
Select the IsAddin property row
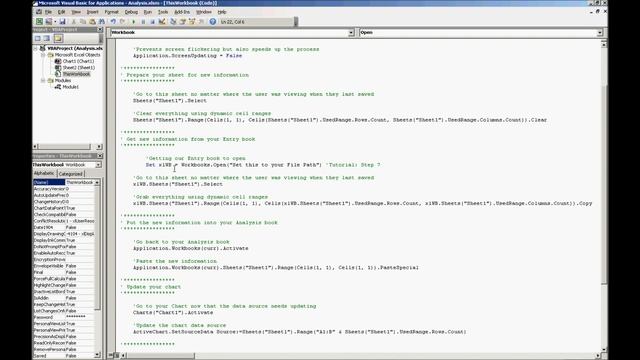pos(64,298)
